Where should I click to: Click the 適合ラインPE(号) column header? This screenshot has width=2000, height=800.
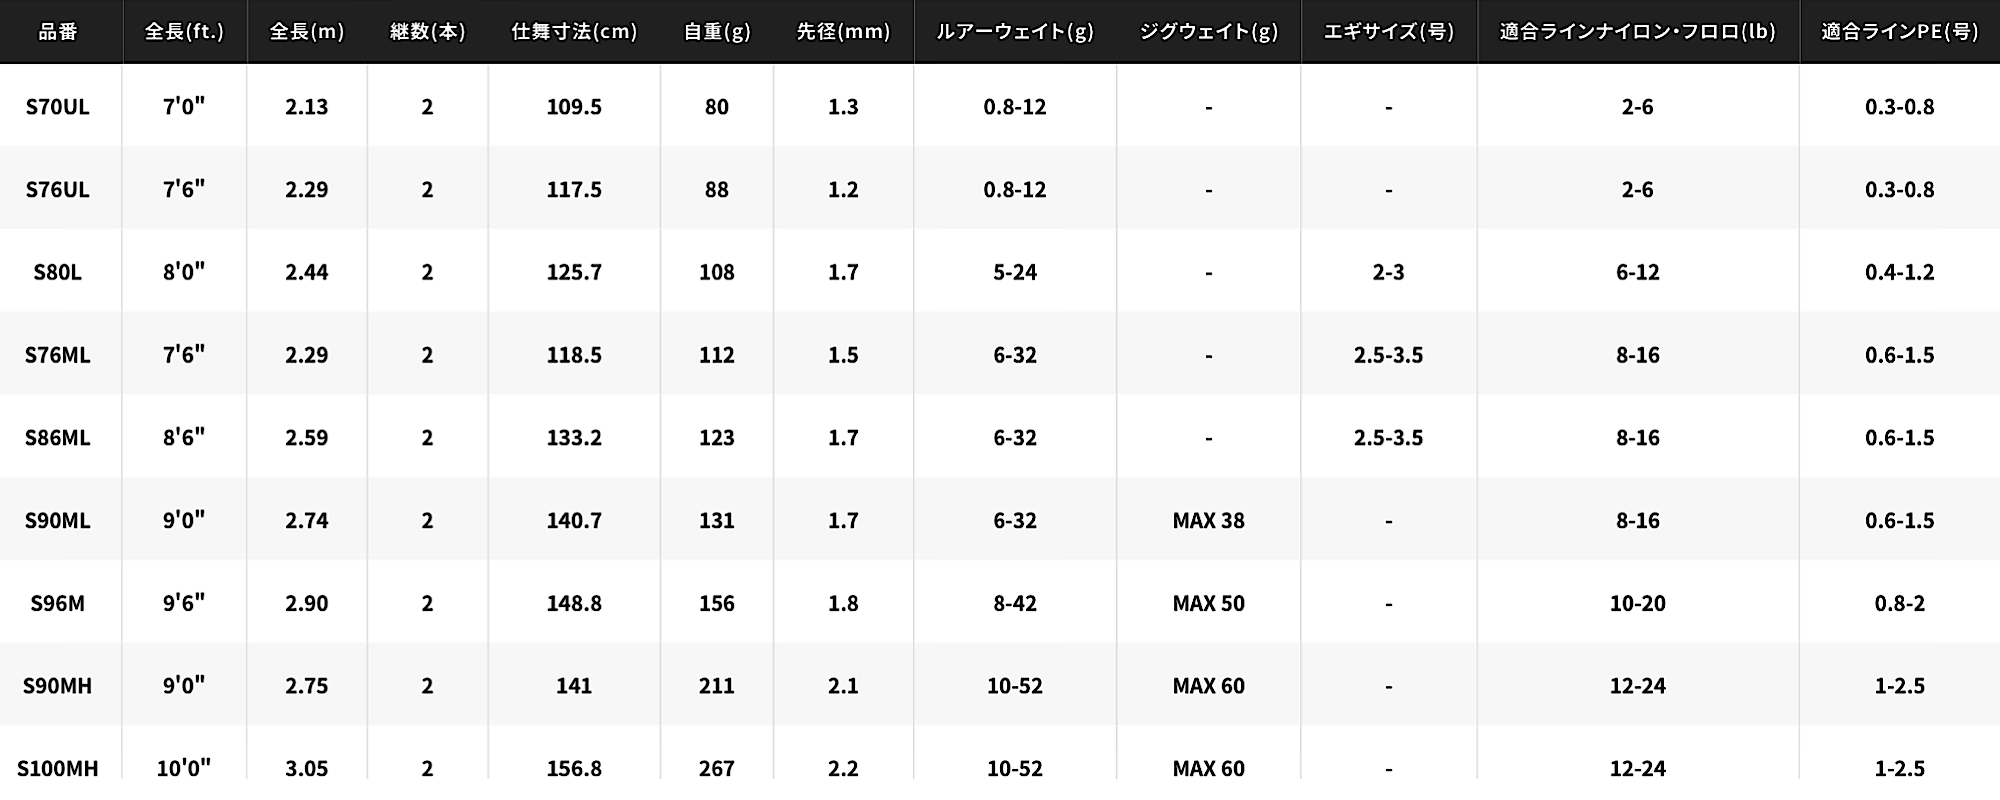[x=1900, y=32]
